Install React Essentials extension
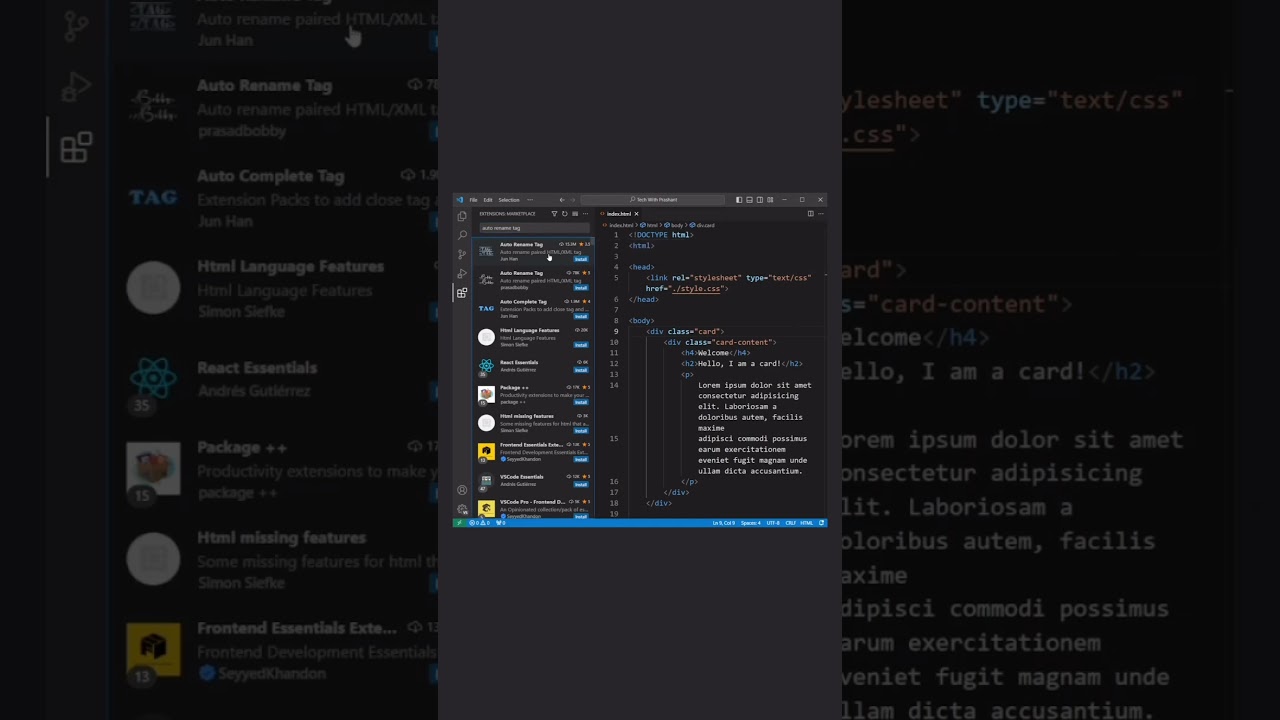This screenshot has height=720, width=1280. pyautogui.click(x=581, y=370)
